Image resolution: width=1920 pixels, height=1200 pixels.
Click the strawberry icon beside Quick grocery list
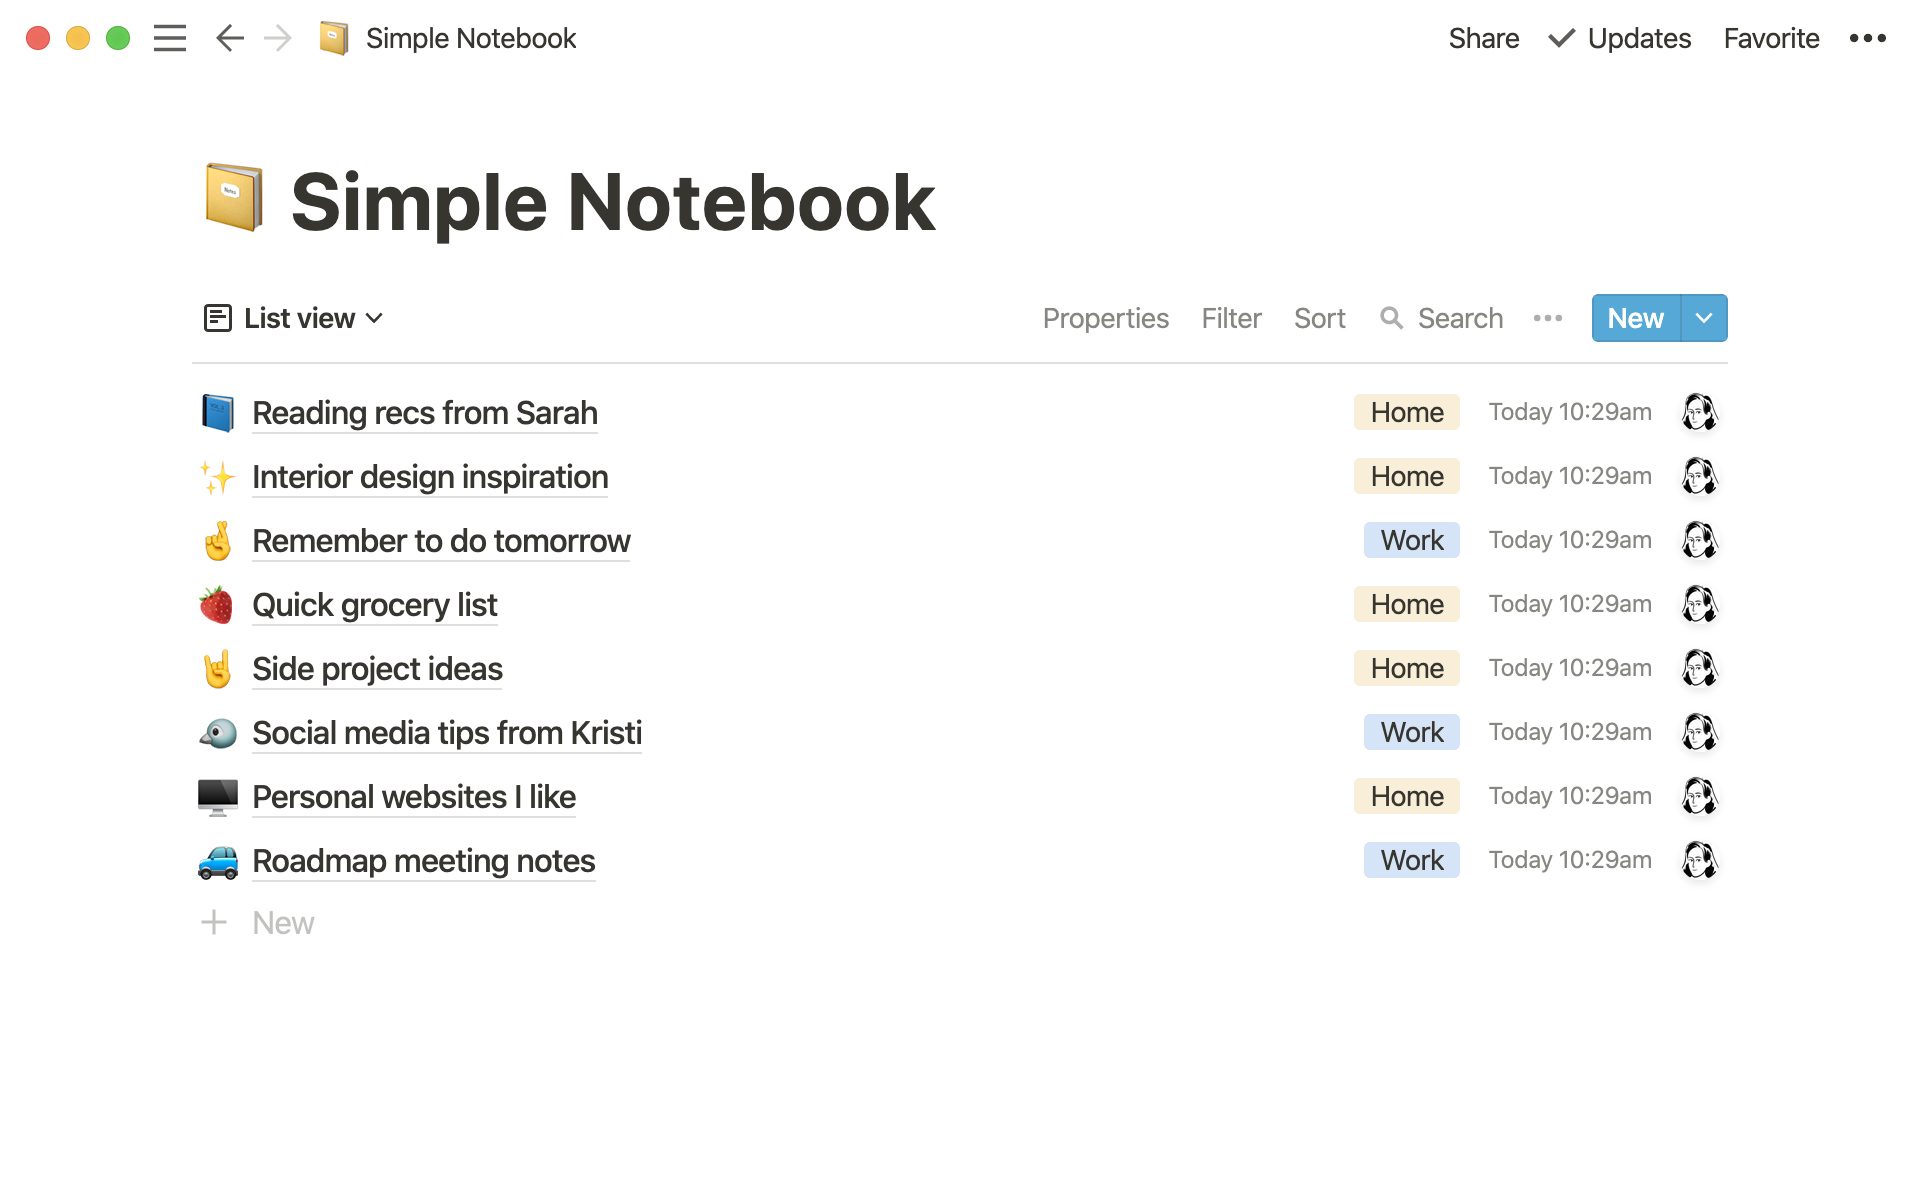[x=216, y=605]
